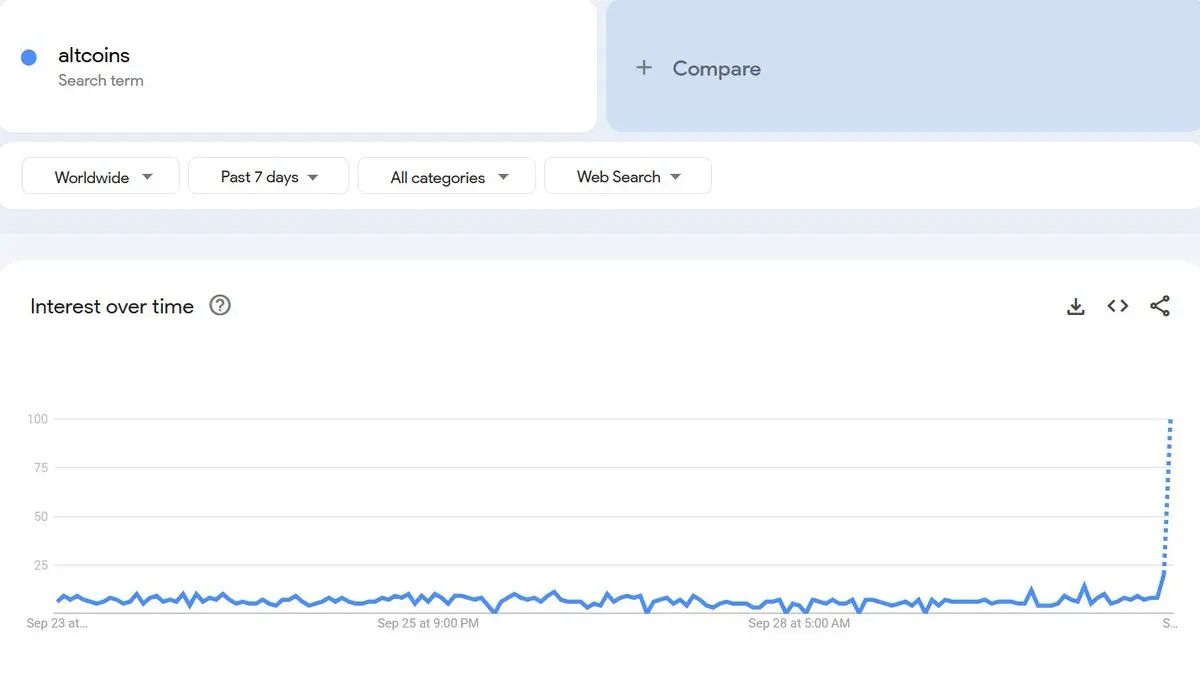
Task: Click the plus icon next to Compare
Action: (644, 67)
